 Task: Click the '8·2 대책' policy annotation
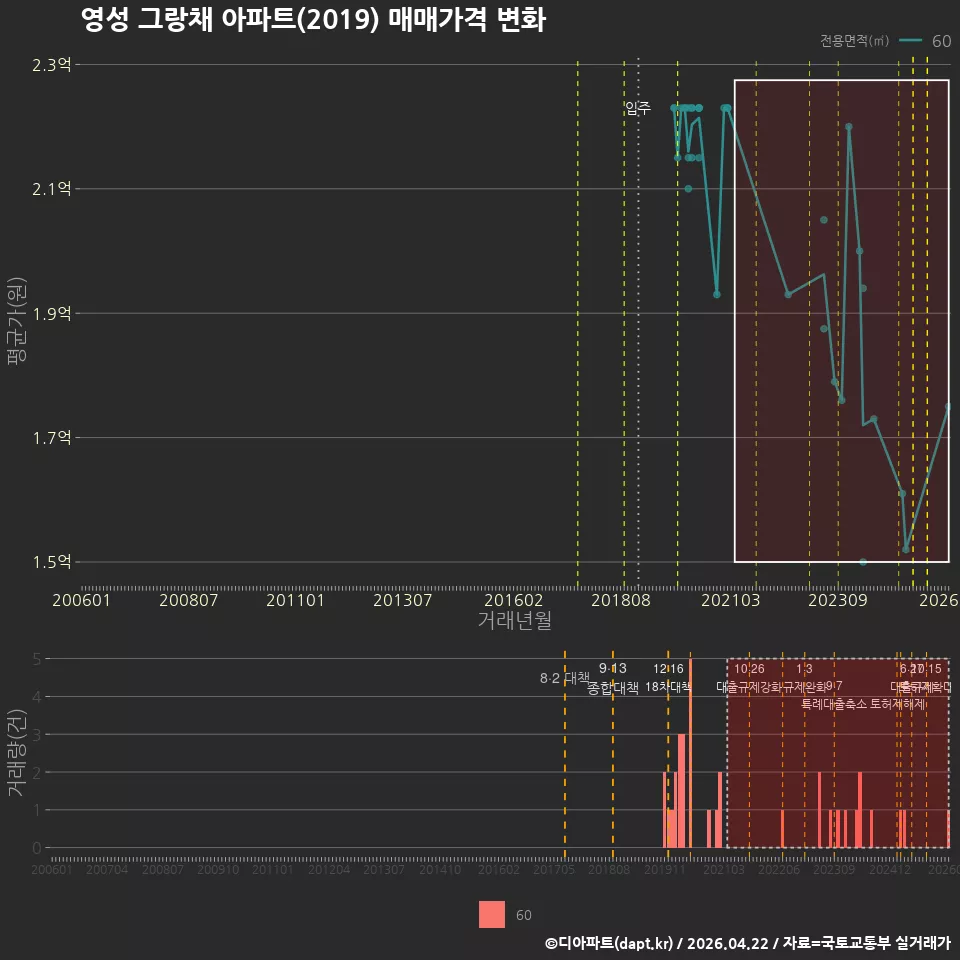[x=564, y=678]
